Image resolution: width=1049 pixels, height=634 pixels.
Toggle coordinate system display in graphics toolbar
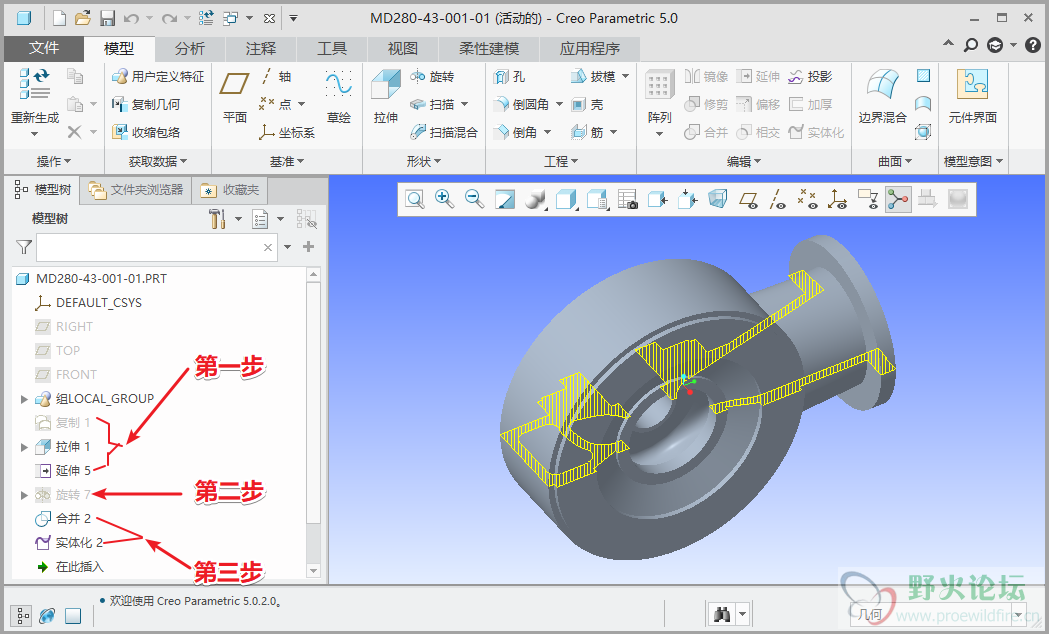[x=838, y=199]
